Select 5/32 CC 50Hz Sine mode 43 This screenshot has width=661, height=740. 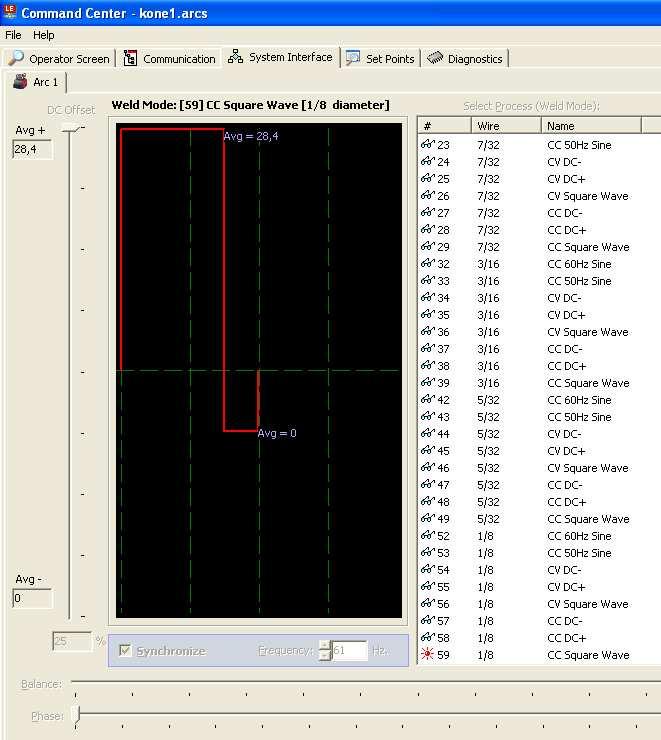539,417
